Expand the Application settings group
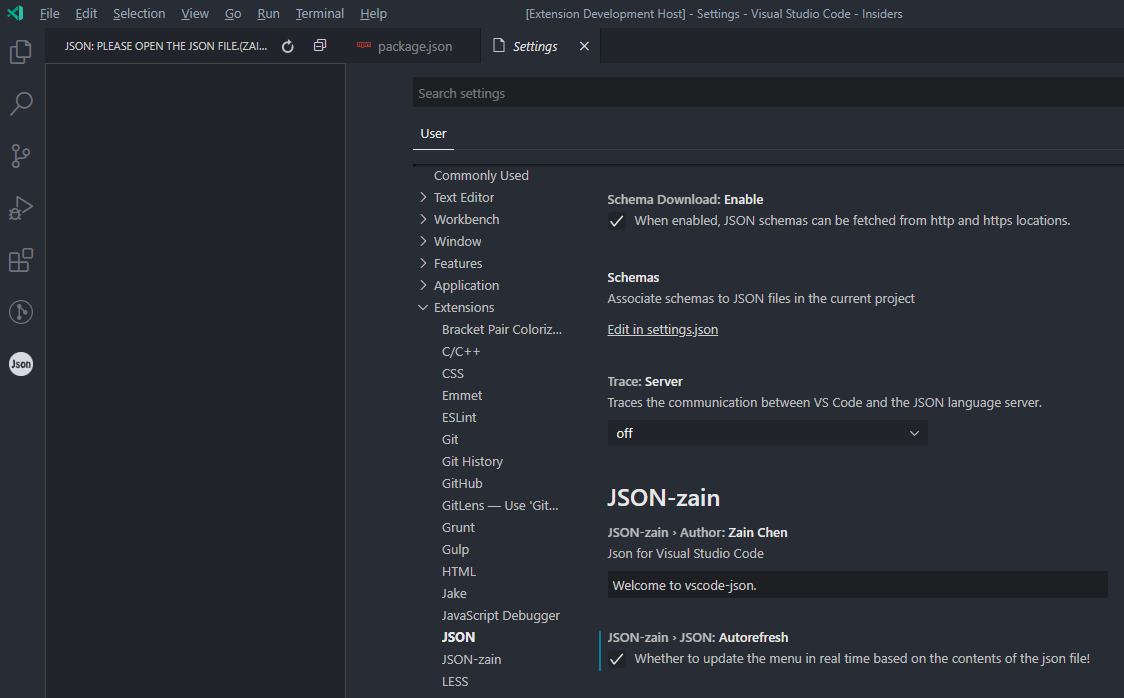The height and width of the screenshot is (698, 1124). 423,285
